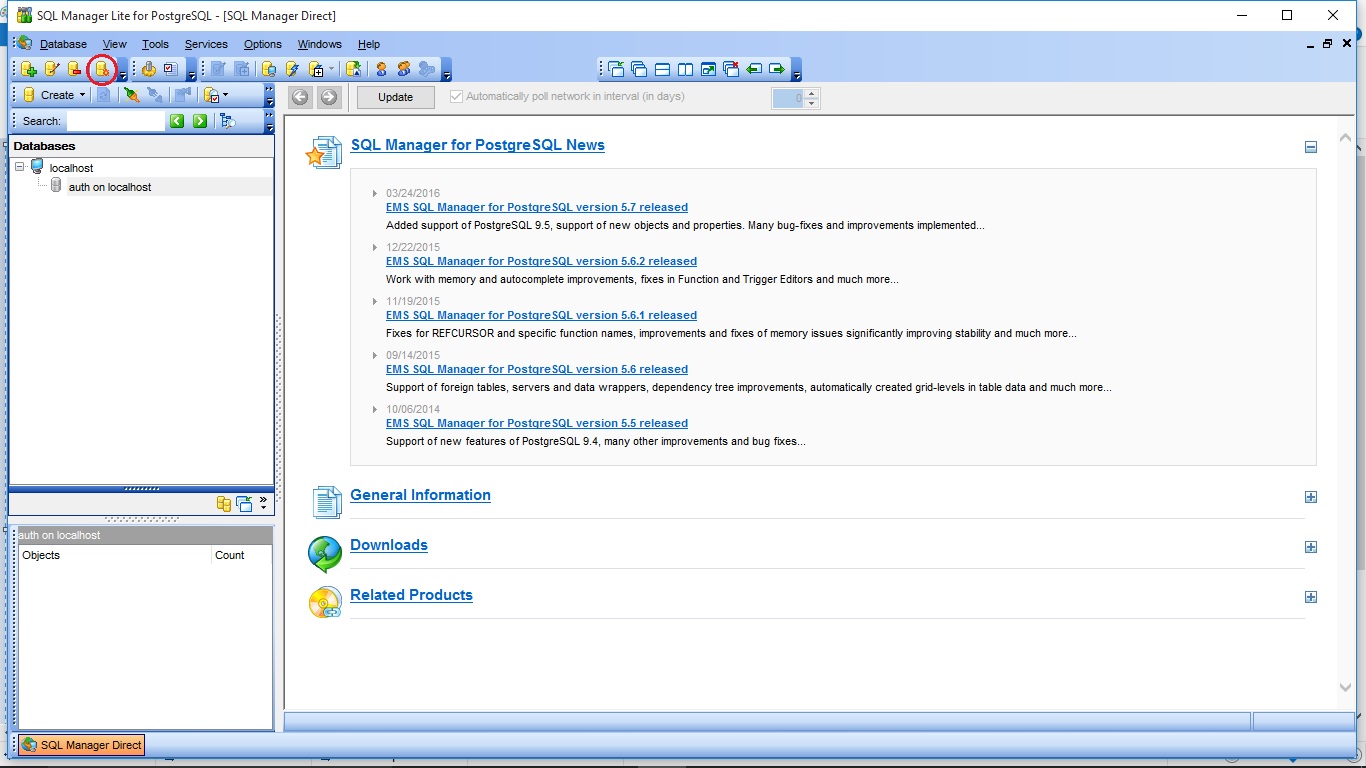Click the database with monitor icon

268,69
